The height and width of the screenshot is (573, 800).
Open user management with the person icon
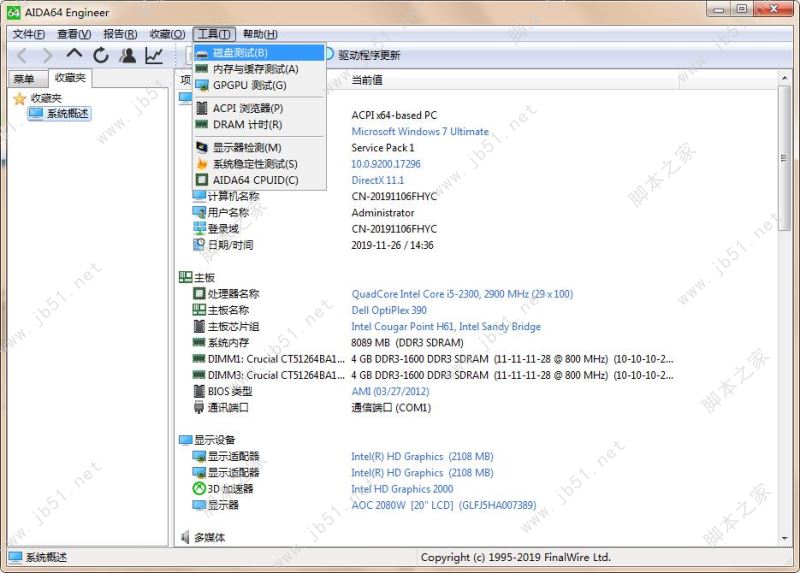128,55
